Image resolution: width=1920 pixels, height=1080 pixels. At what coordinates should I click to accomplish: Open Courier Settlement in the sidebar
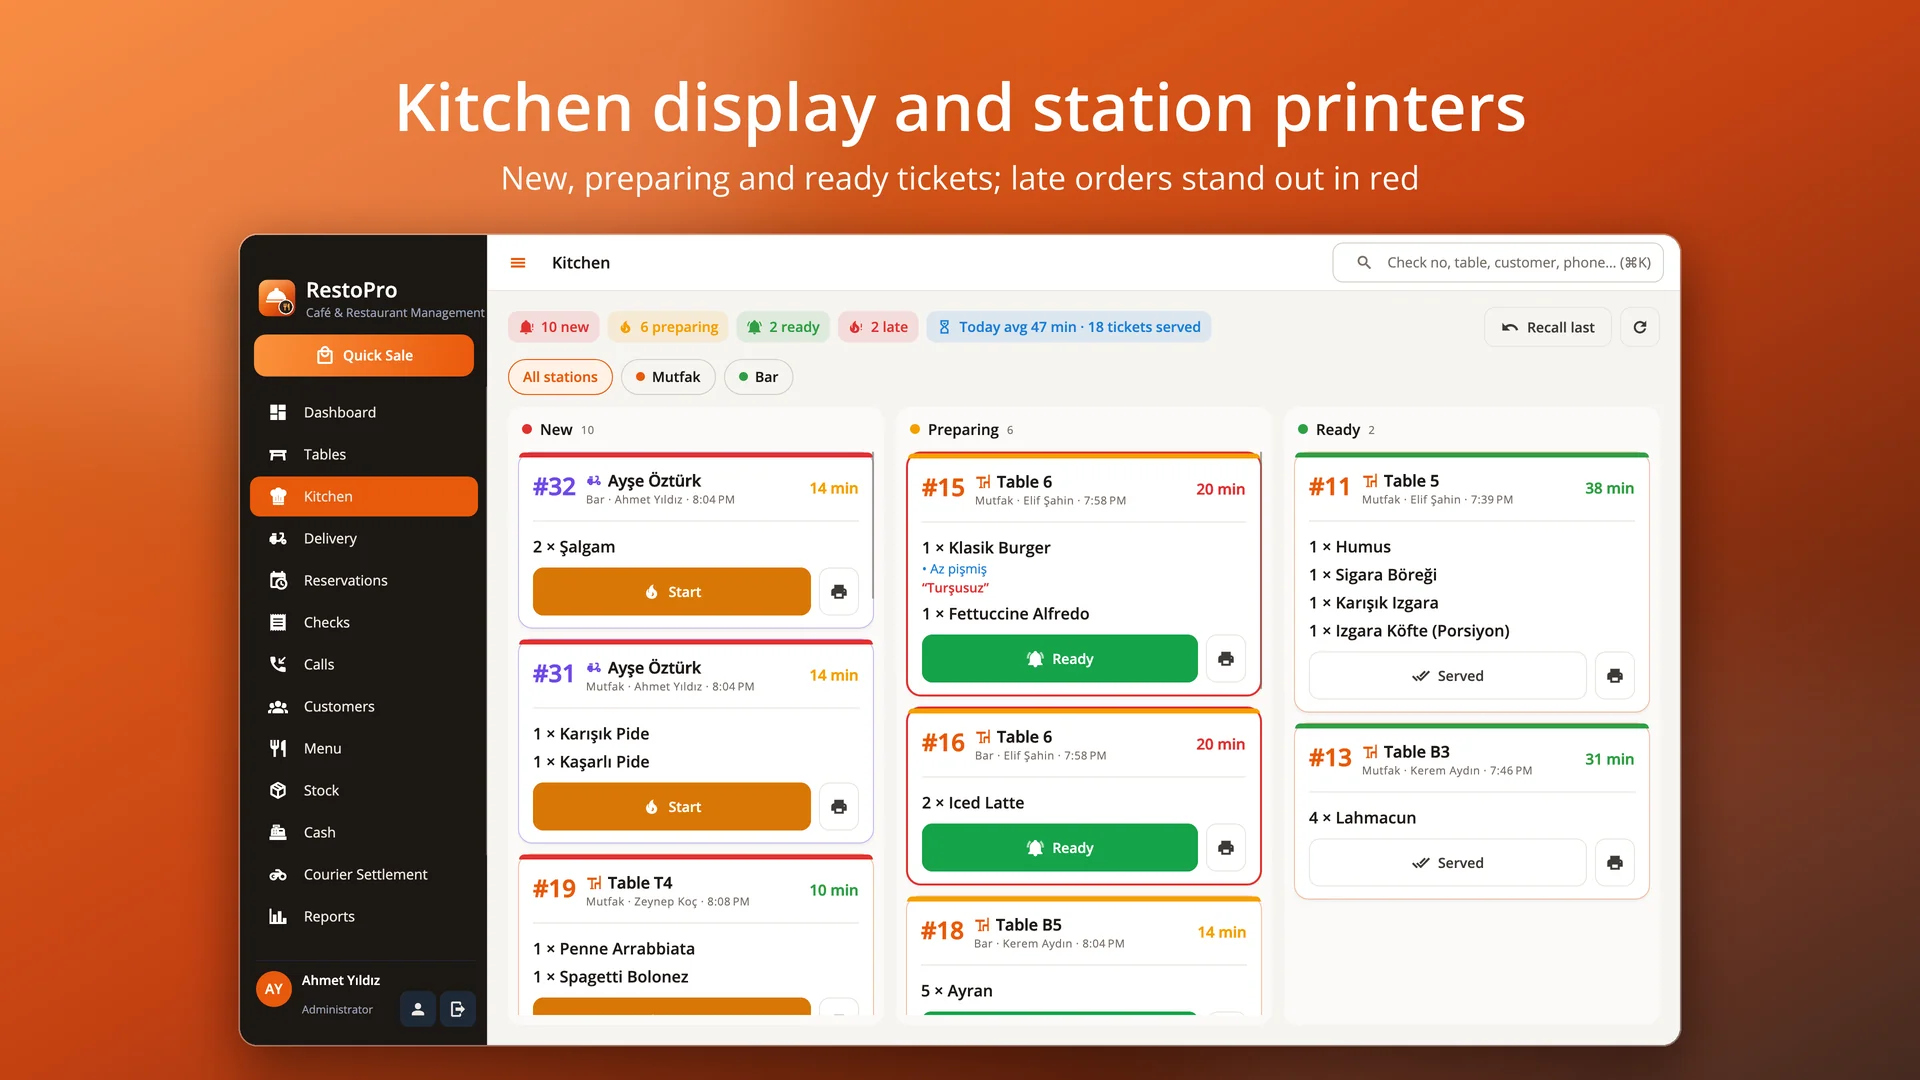tap(364, 874)
